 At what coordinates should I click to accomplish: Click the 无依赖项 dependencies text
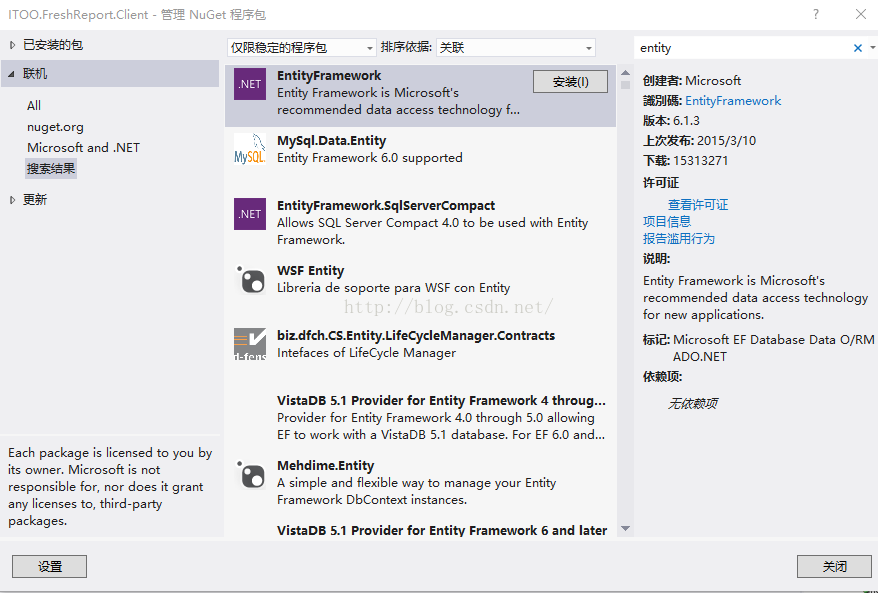click(692, 404)
